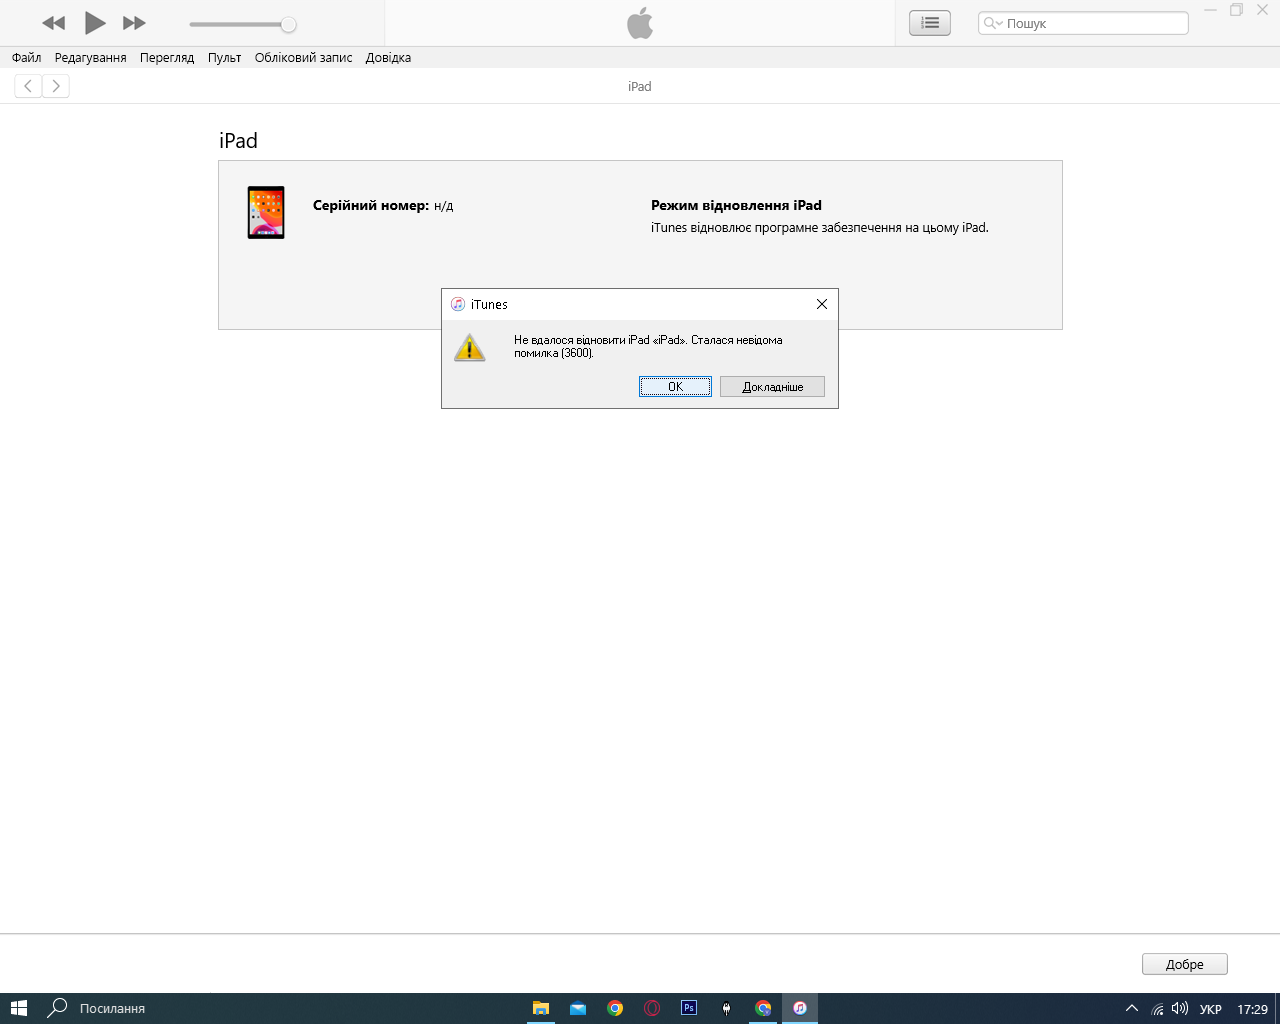Close the iTunes error dialog with X
The height and width of the screenshot is (1024, 1280).
pos(822,304)
